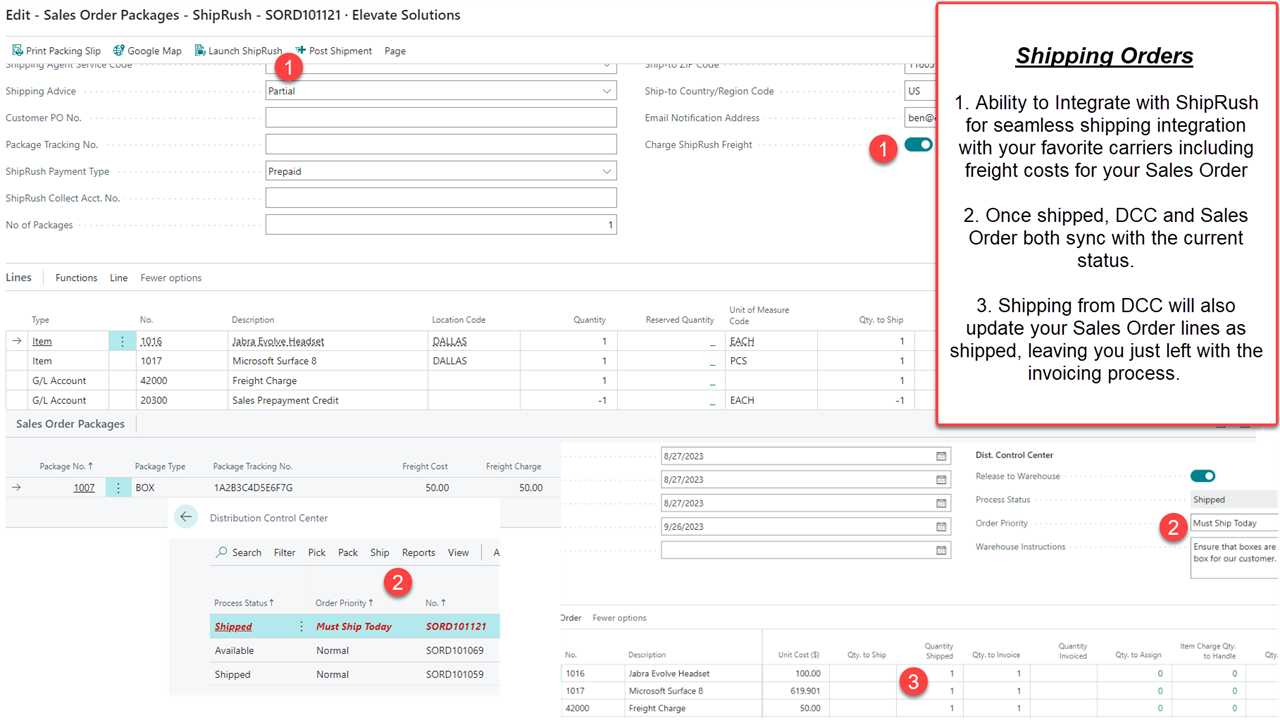Viewport: 1280px width, 720px height.
Task: Open row options for package 1007
Action: point(118,488)
